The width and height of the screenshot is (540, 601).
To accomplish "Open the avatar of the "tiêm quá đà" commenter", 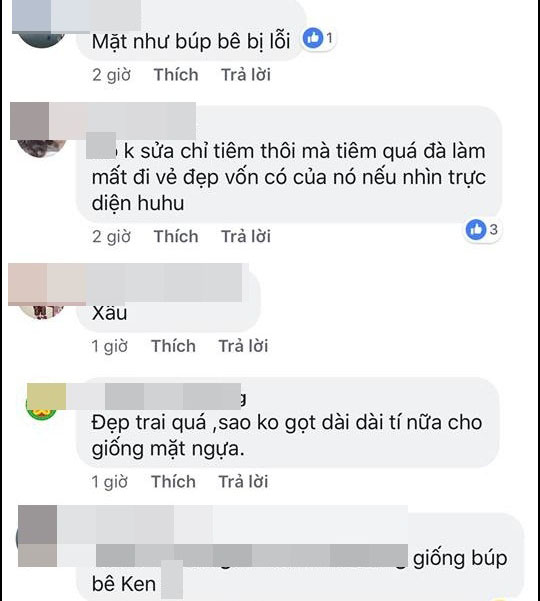I will (x=41, y=148).
